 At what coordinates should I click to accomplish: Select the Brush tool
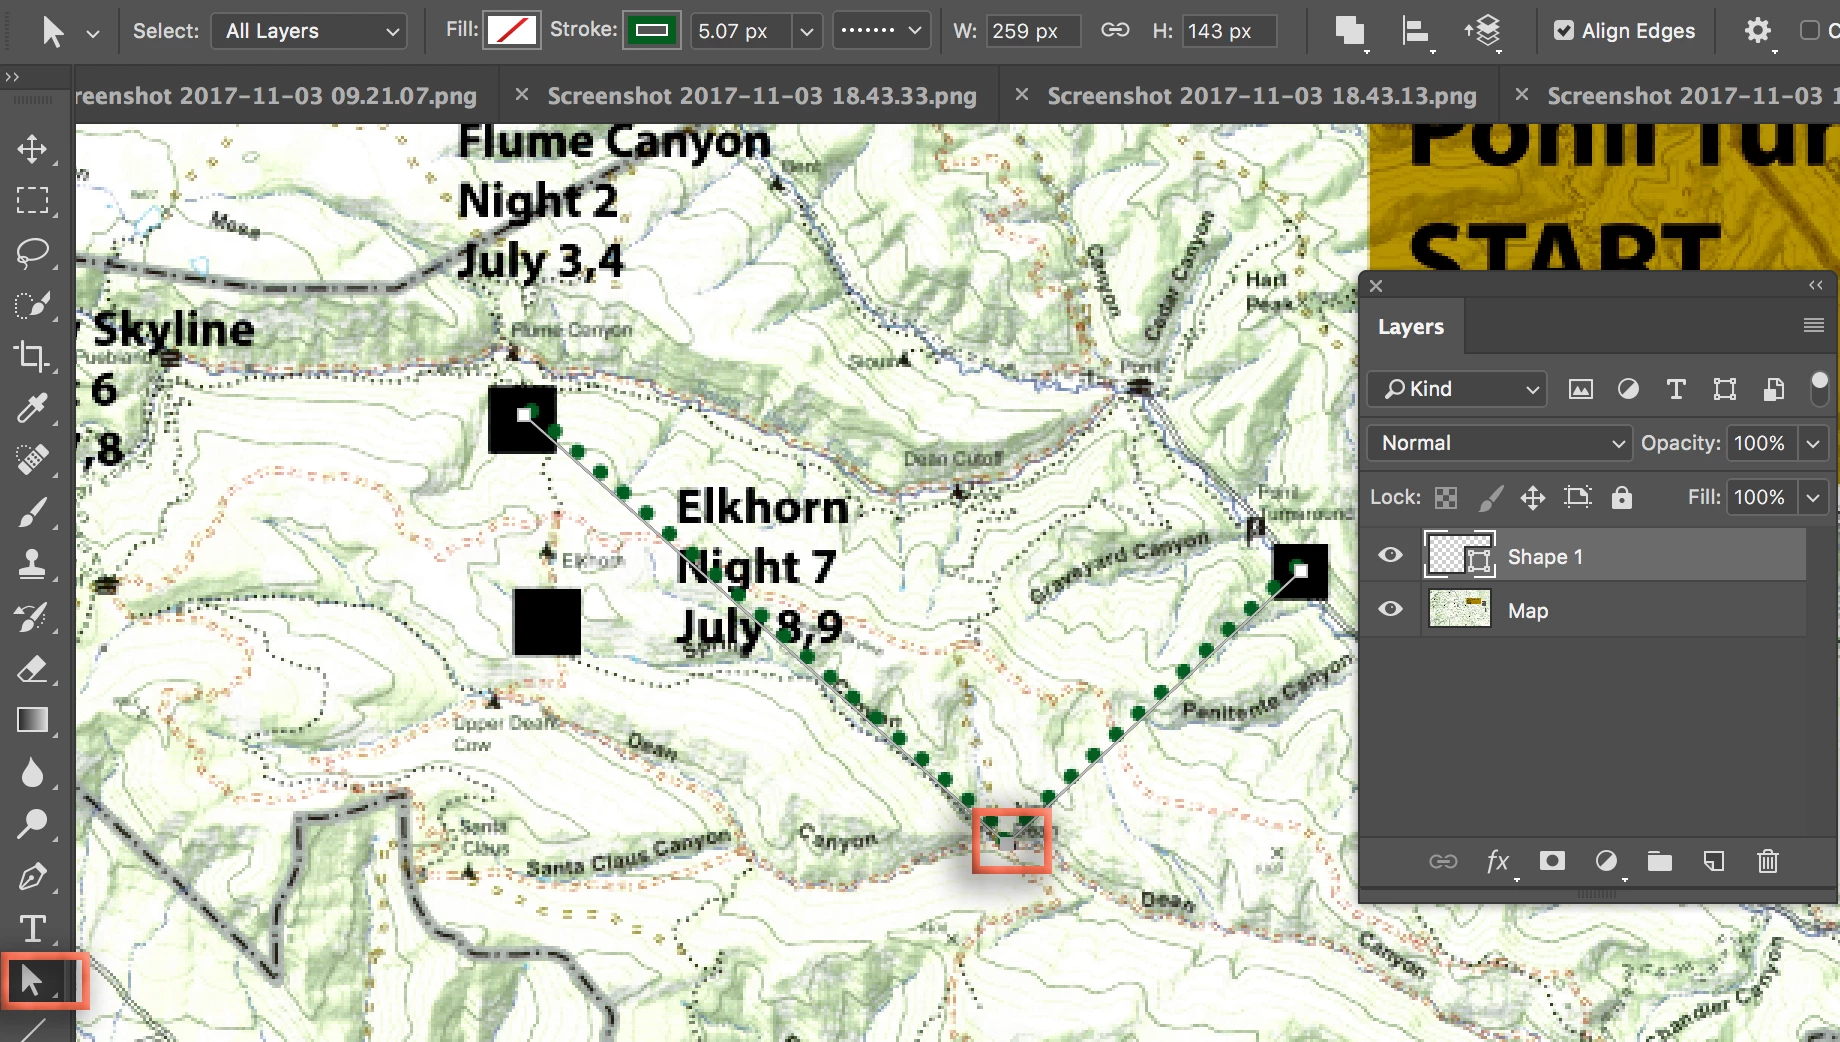(32, 512)
